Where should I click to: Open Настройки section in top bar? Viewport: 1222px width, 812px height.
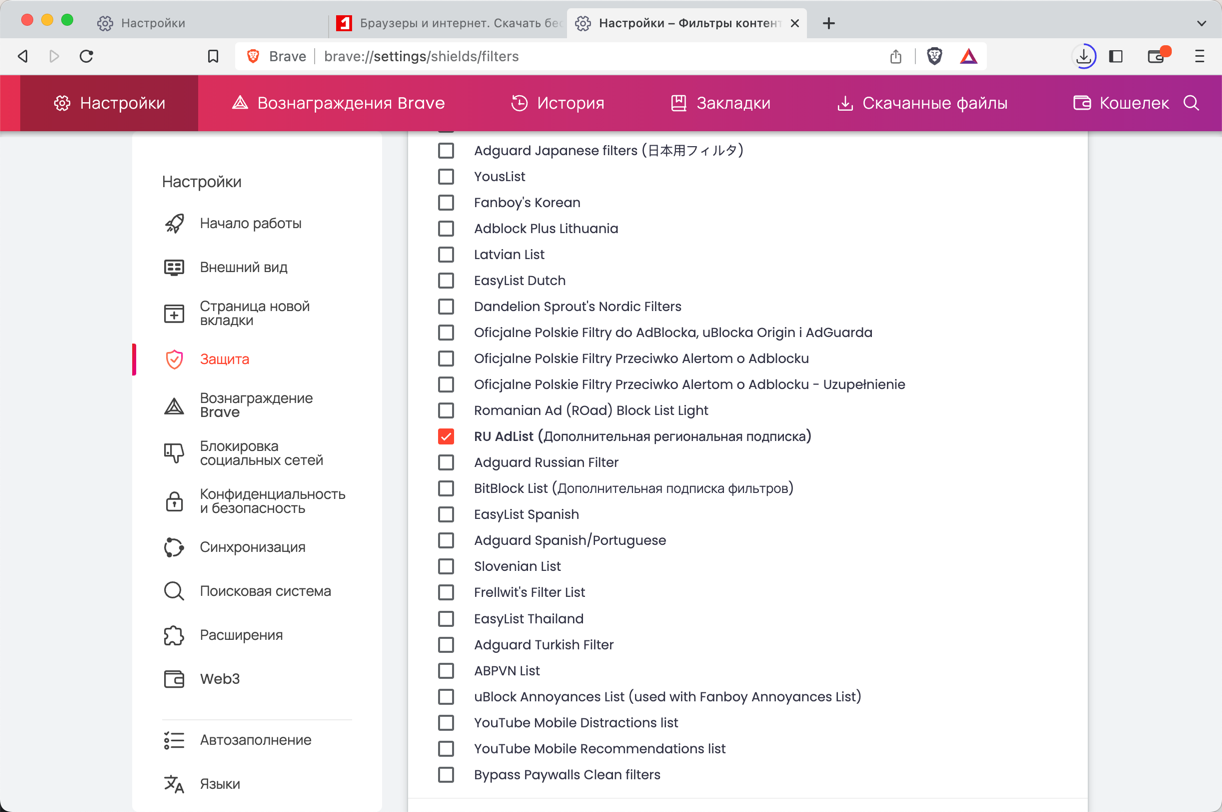109,103
